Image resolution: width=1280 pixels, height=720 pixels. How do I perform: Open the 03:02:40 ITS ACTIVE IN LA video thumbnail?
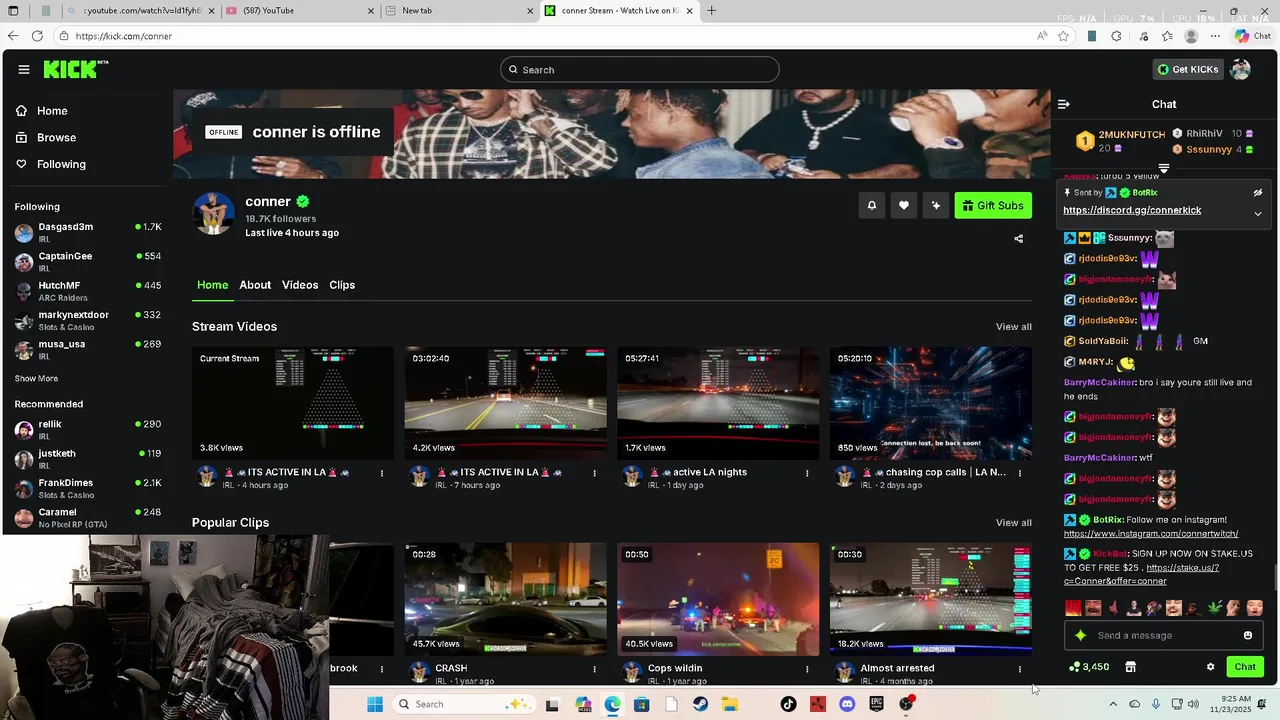click(505, 403)
